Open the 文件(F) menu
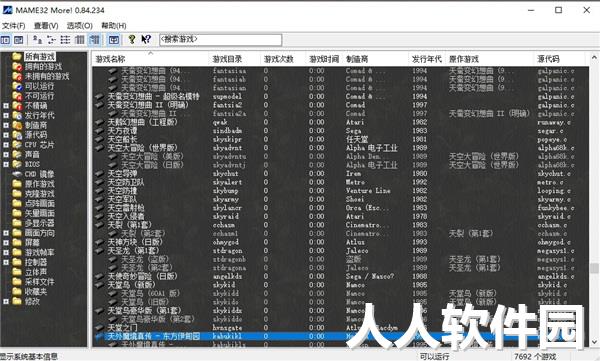 13,26
